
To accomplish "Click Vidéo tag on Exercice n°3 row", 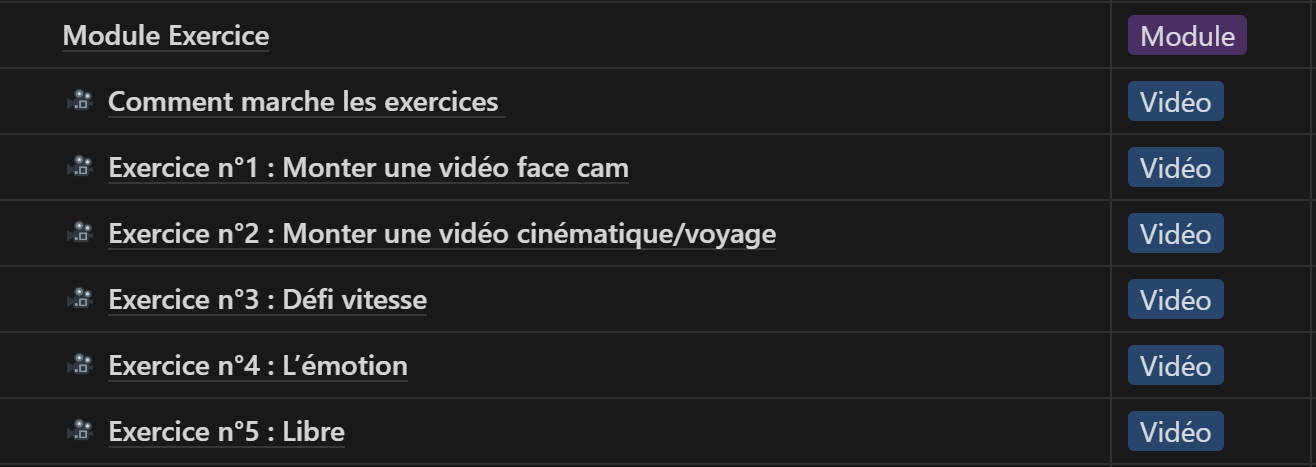I will pyautogui.click(x=1175, y=300).
